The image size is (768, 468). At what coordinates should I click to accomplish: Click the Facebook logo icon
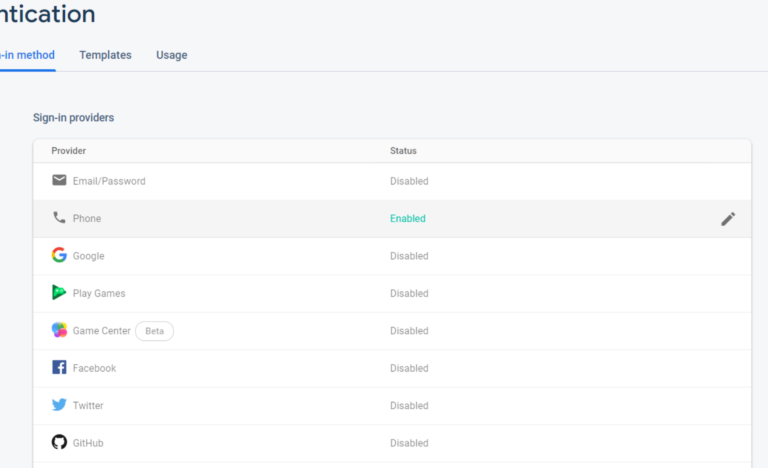coord(59,368)
